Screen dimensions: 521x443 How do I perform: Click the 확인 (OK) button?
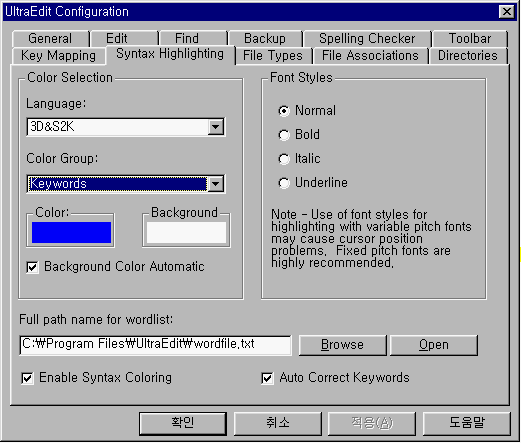[183, 424]
